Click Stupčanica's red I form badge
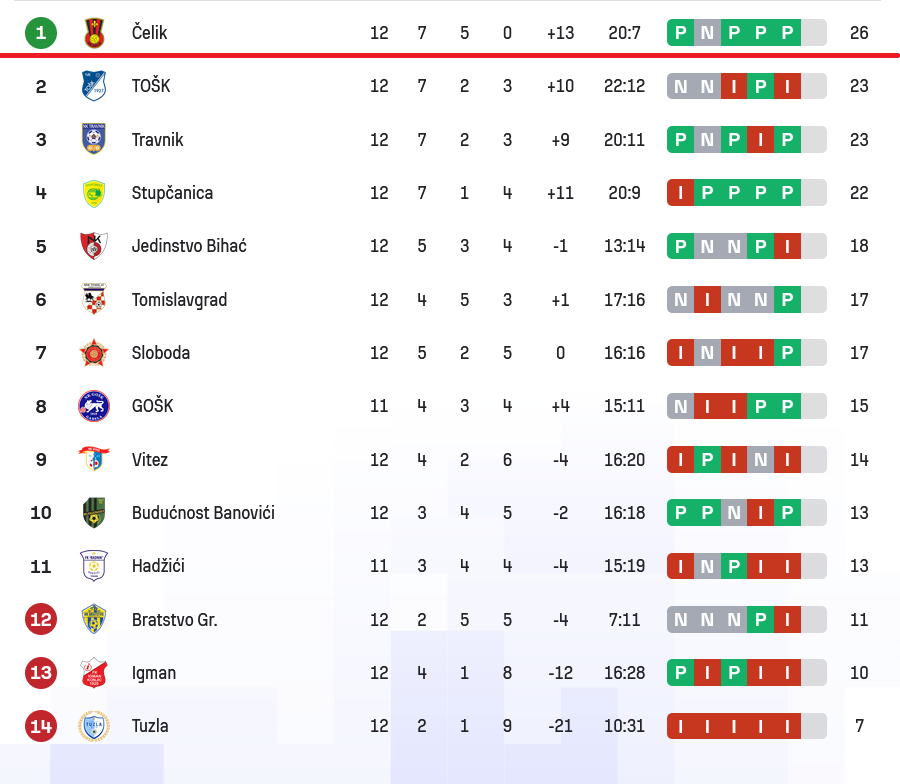 [681, 193]
